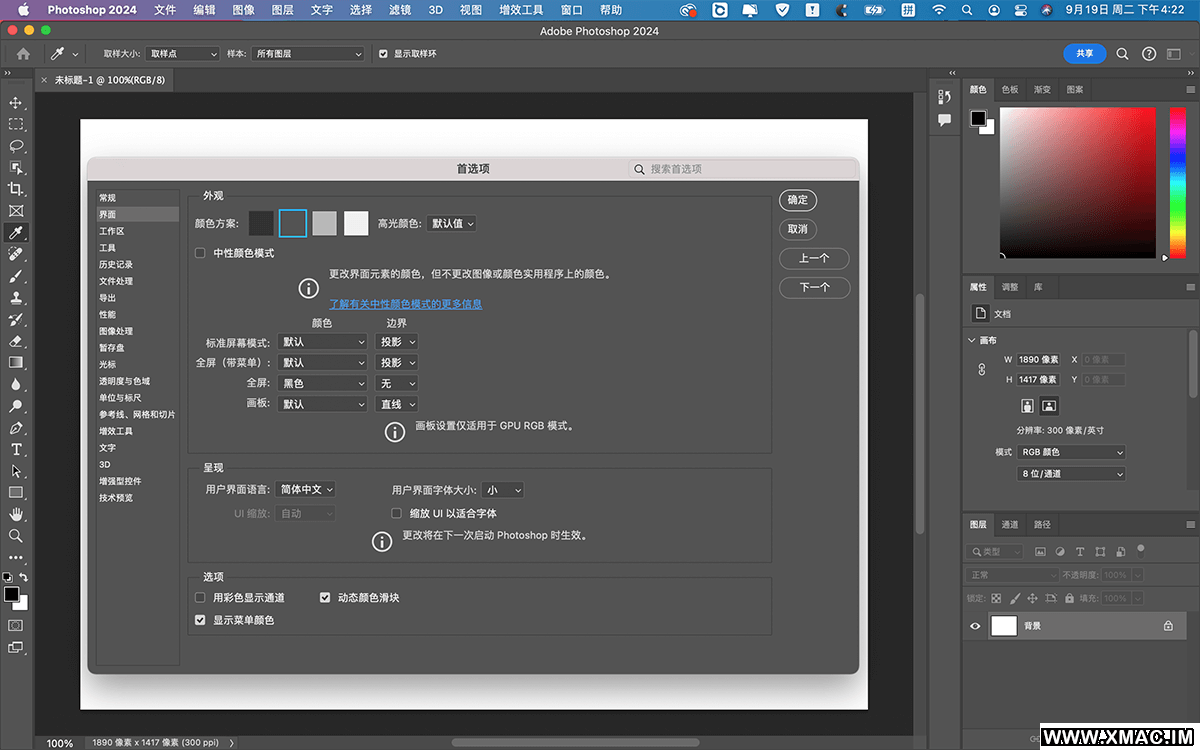Toggle the layer filter on/off switch

[x=1141, y=549]
